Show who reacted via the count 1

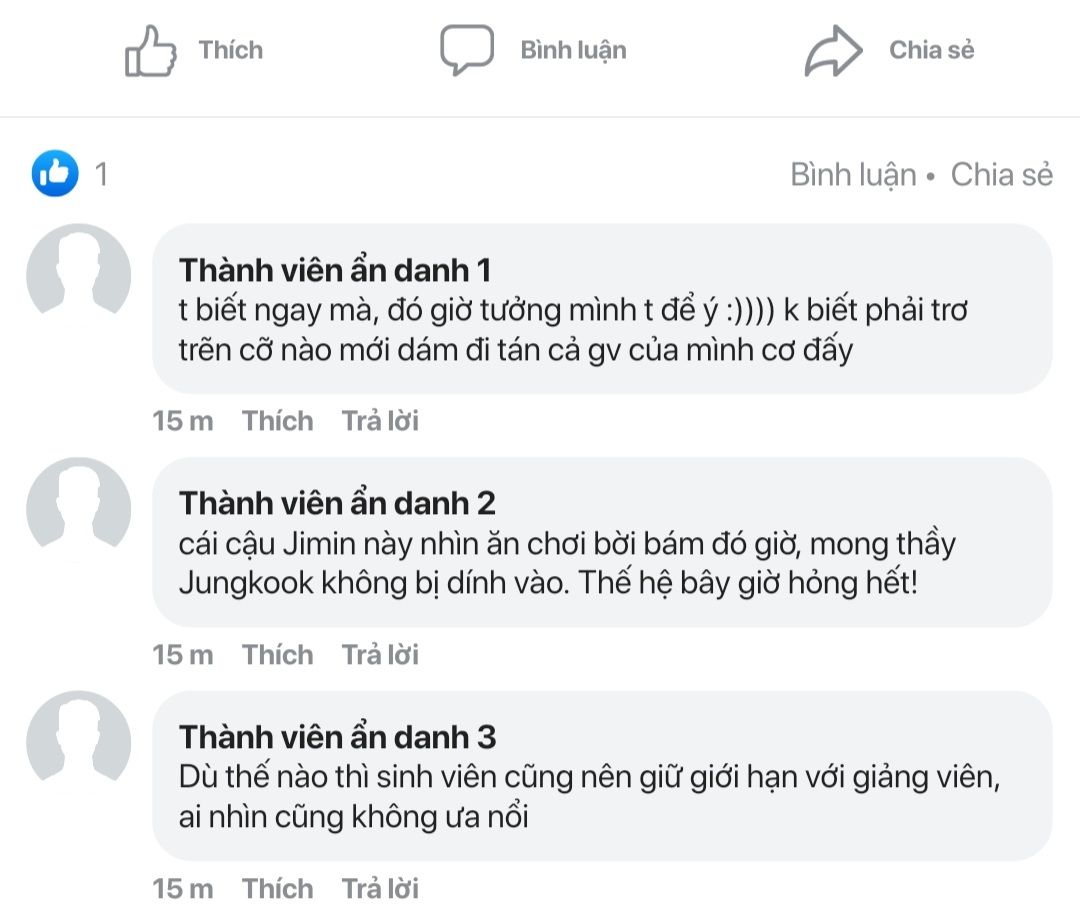pos(101,175)
